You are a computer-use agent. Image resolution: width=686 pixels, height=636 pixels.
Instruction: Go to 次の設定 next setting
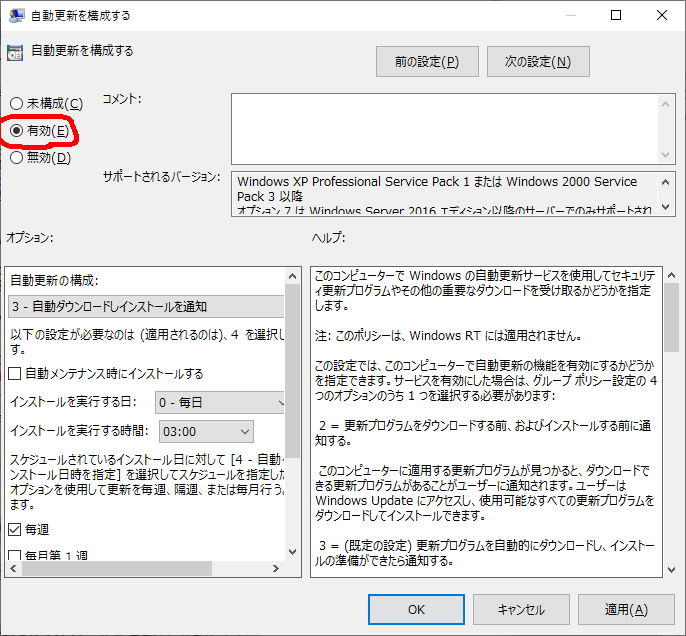[537, 62]
